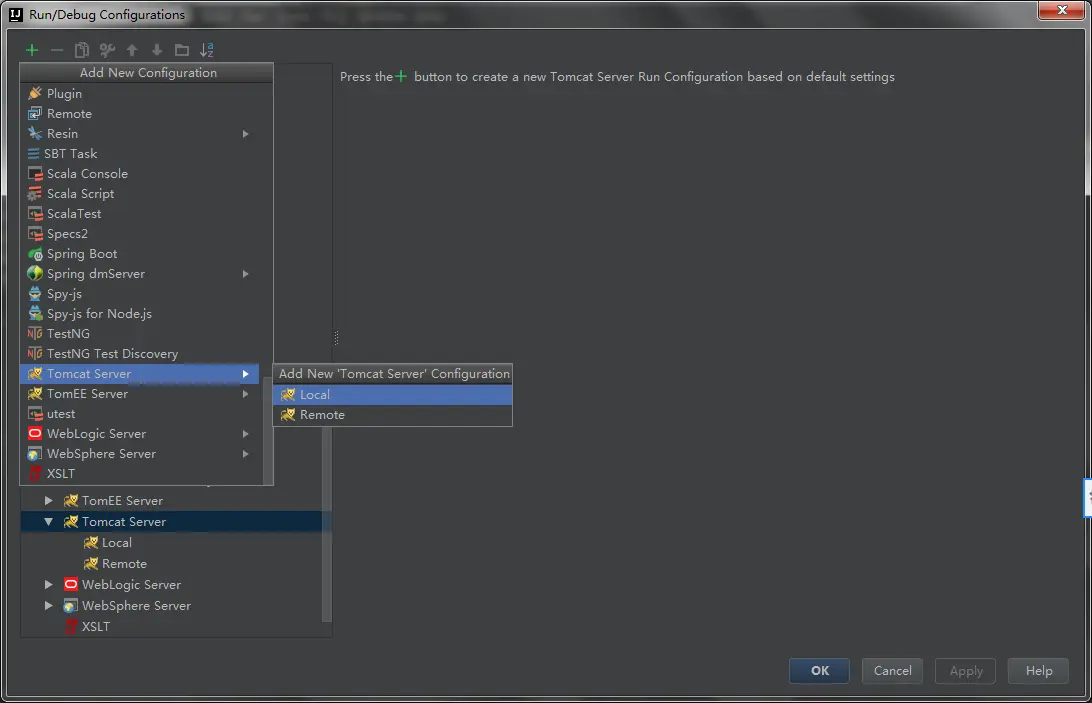Click the TestNG Test Discovery icon

[x=35, y=353]
